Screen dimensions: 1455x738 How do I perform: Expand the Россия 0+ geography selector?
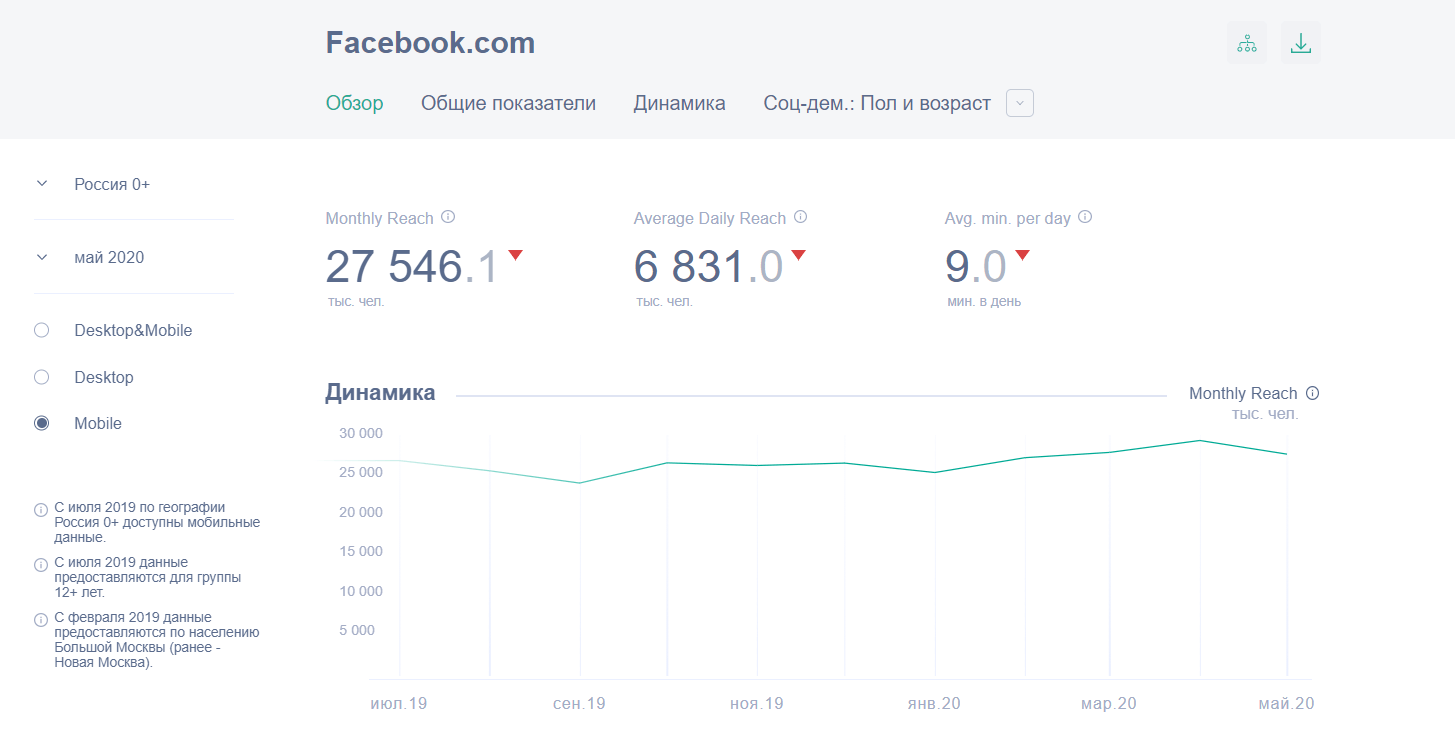coord(42,184)
